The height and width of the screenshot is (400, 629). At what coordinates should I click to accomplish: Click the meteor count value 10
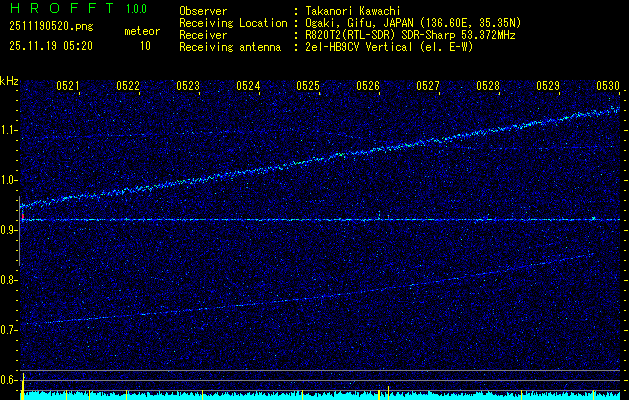pos(145,45)
